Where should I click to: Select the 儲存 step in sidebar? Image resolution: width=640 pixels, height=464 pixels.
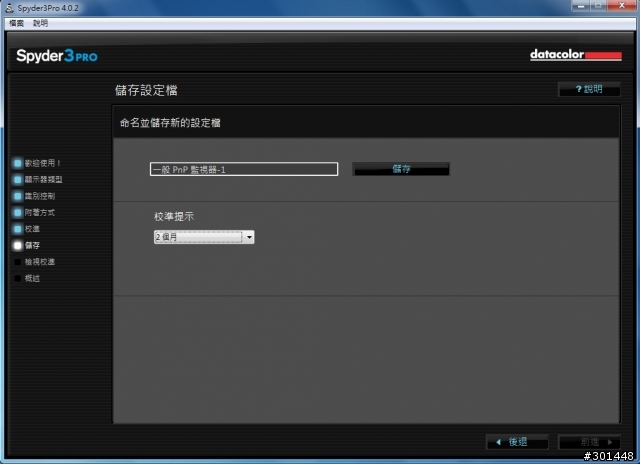pos(32,245)
